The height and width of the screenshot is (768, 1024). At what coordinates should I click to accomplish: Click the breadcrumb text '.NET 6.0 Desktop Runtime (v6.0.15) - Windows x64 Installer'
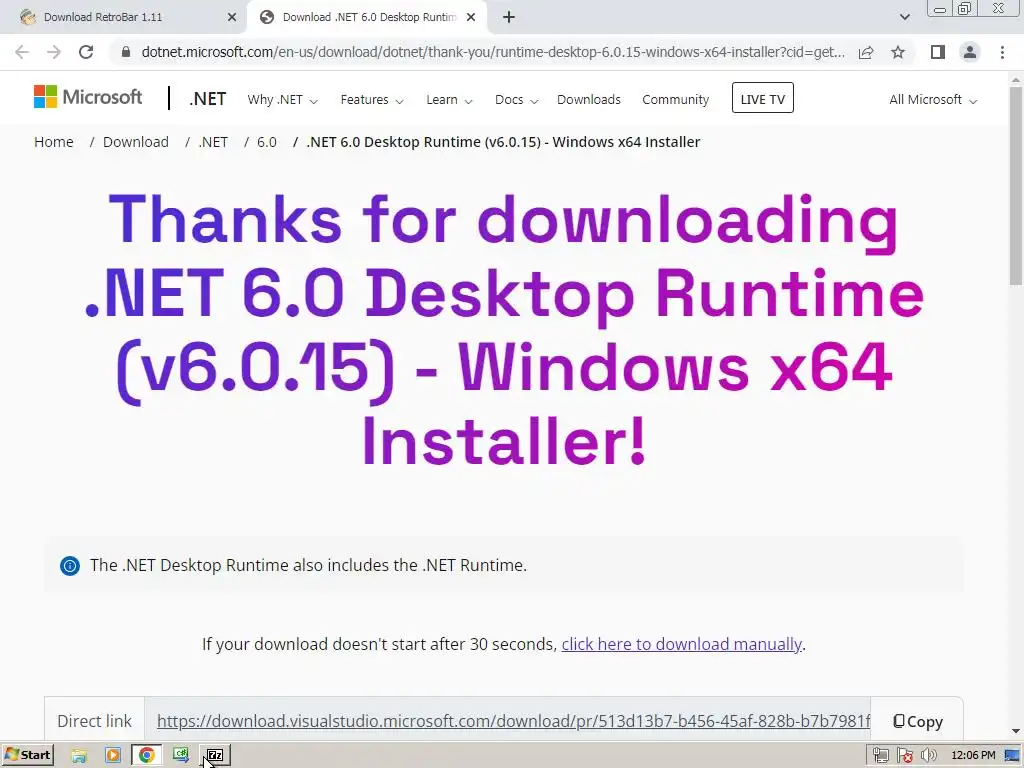pos(503,142)
